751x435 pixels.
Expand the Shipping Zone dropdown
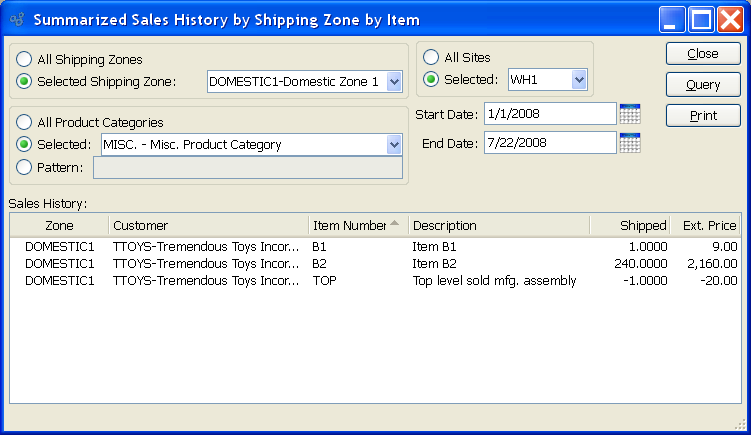(x=393, y=81)
